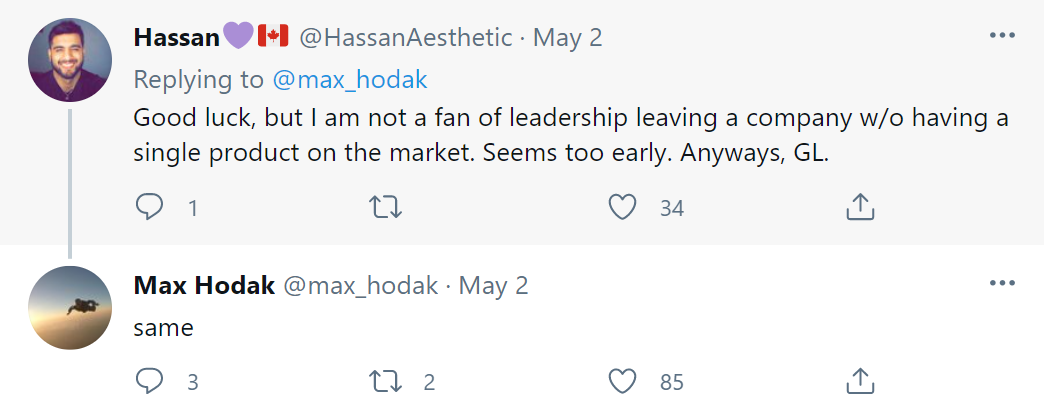Reply to Max Hodak's 'same' tweet
This screenshot has width=1044, height=418.
[149, 381]
